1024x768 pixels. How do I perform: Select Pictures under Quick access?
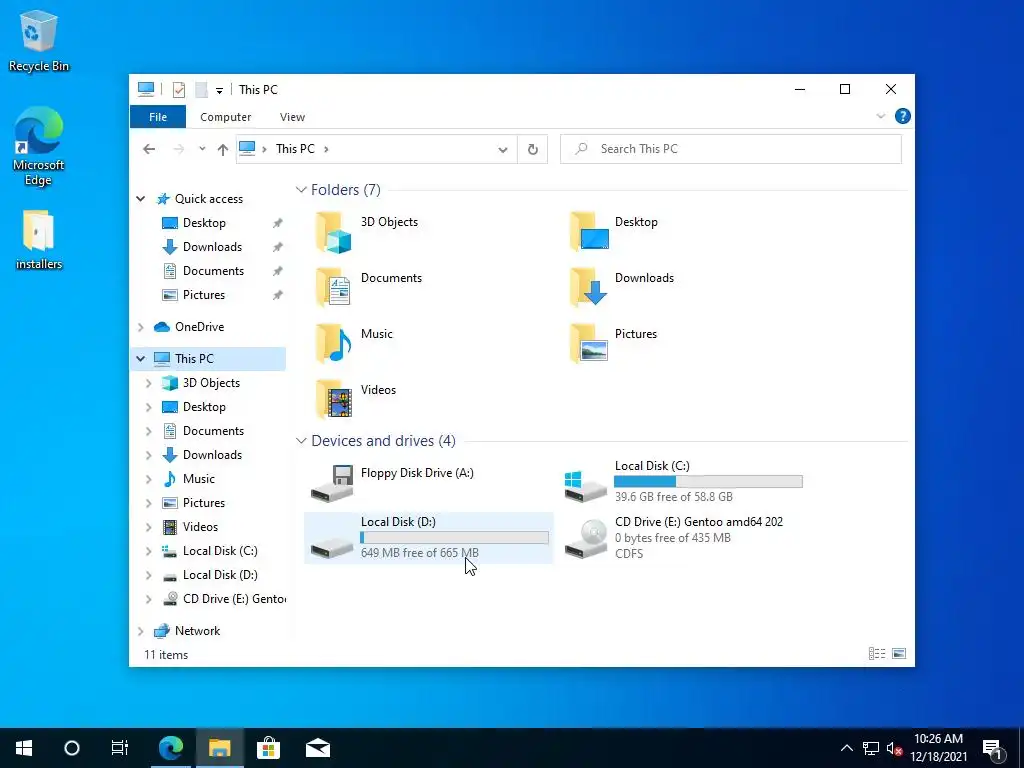pos(204,295)
